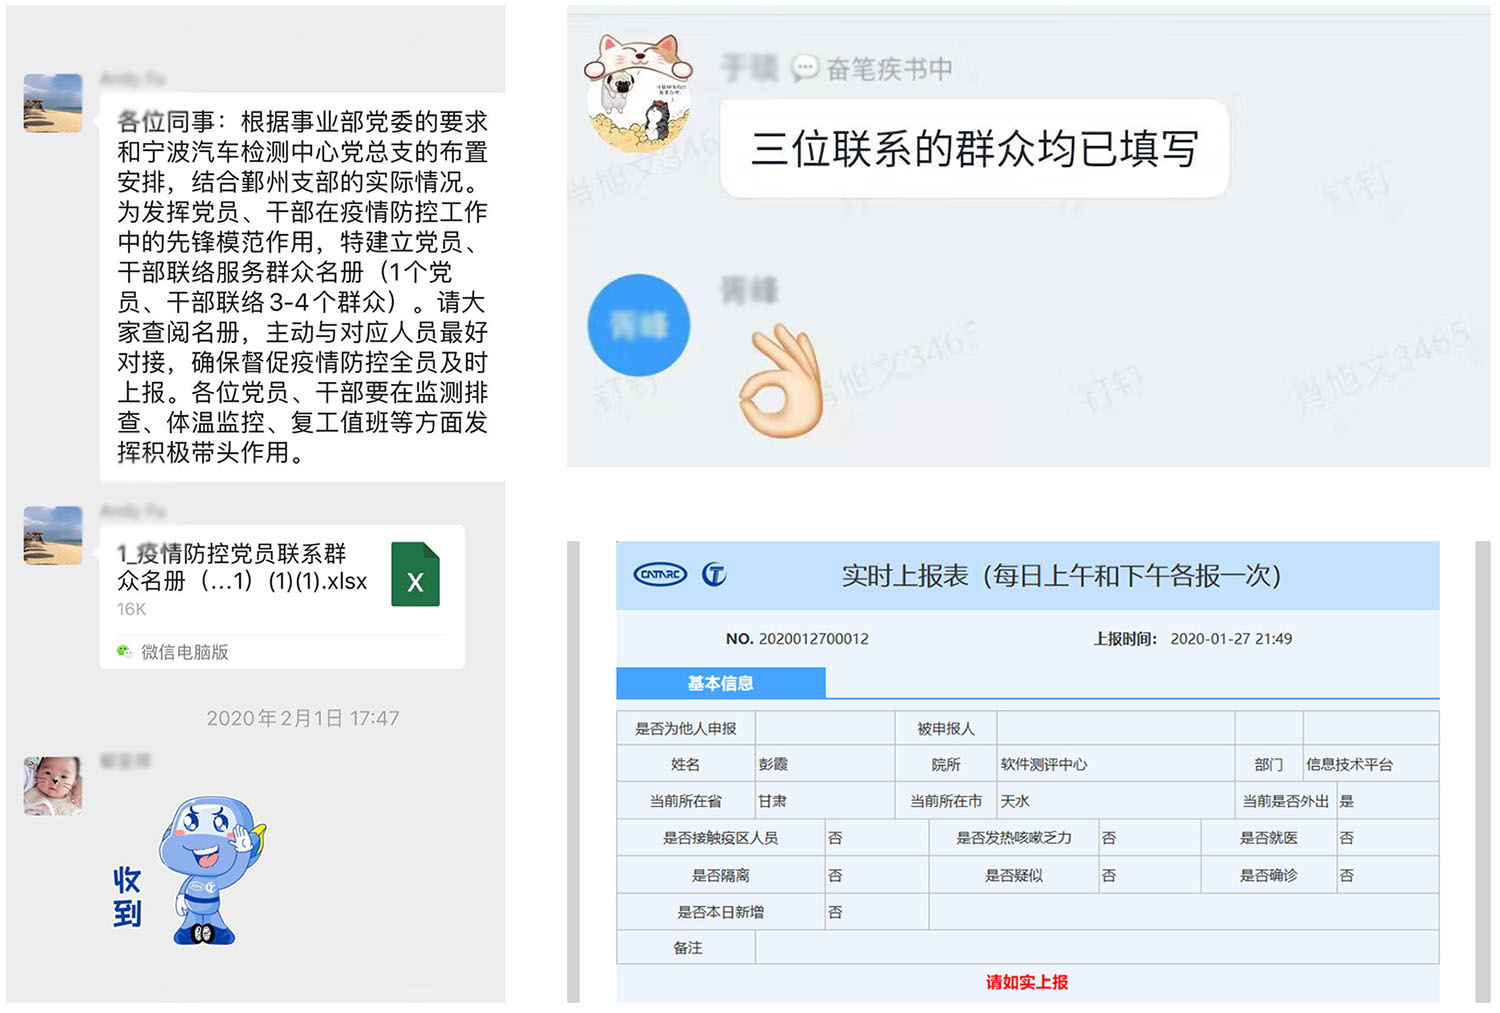Click the red 请如实上报 text
The width and height of the screenshot is (1500, 1013).
point(1027,982)
